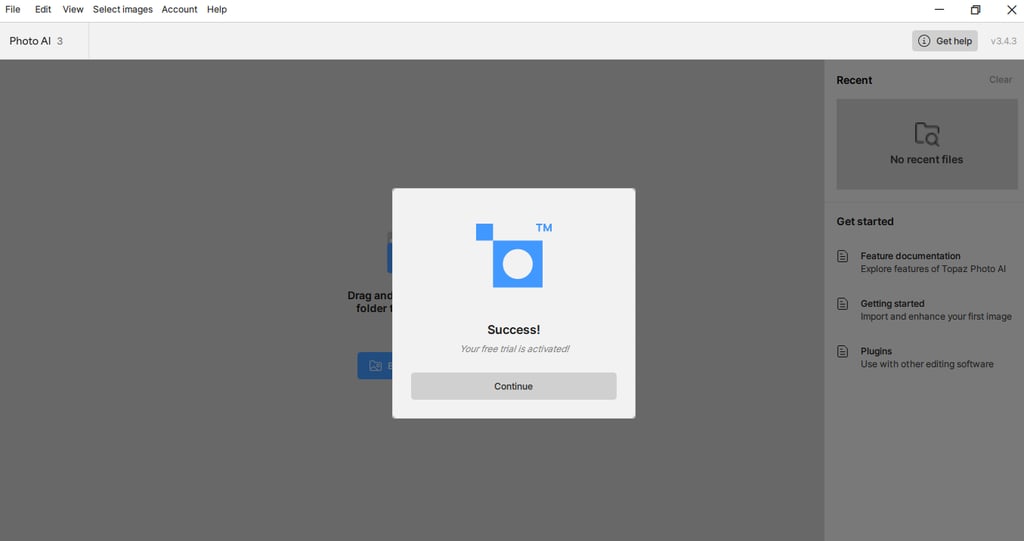Click 'Import and enhance your first image' text

(936, 316)
